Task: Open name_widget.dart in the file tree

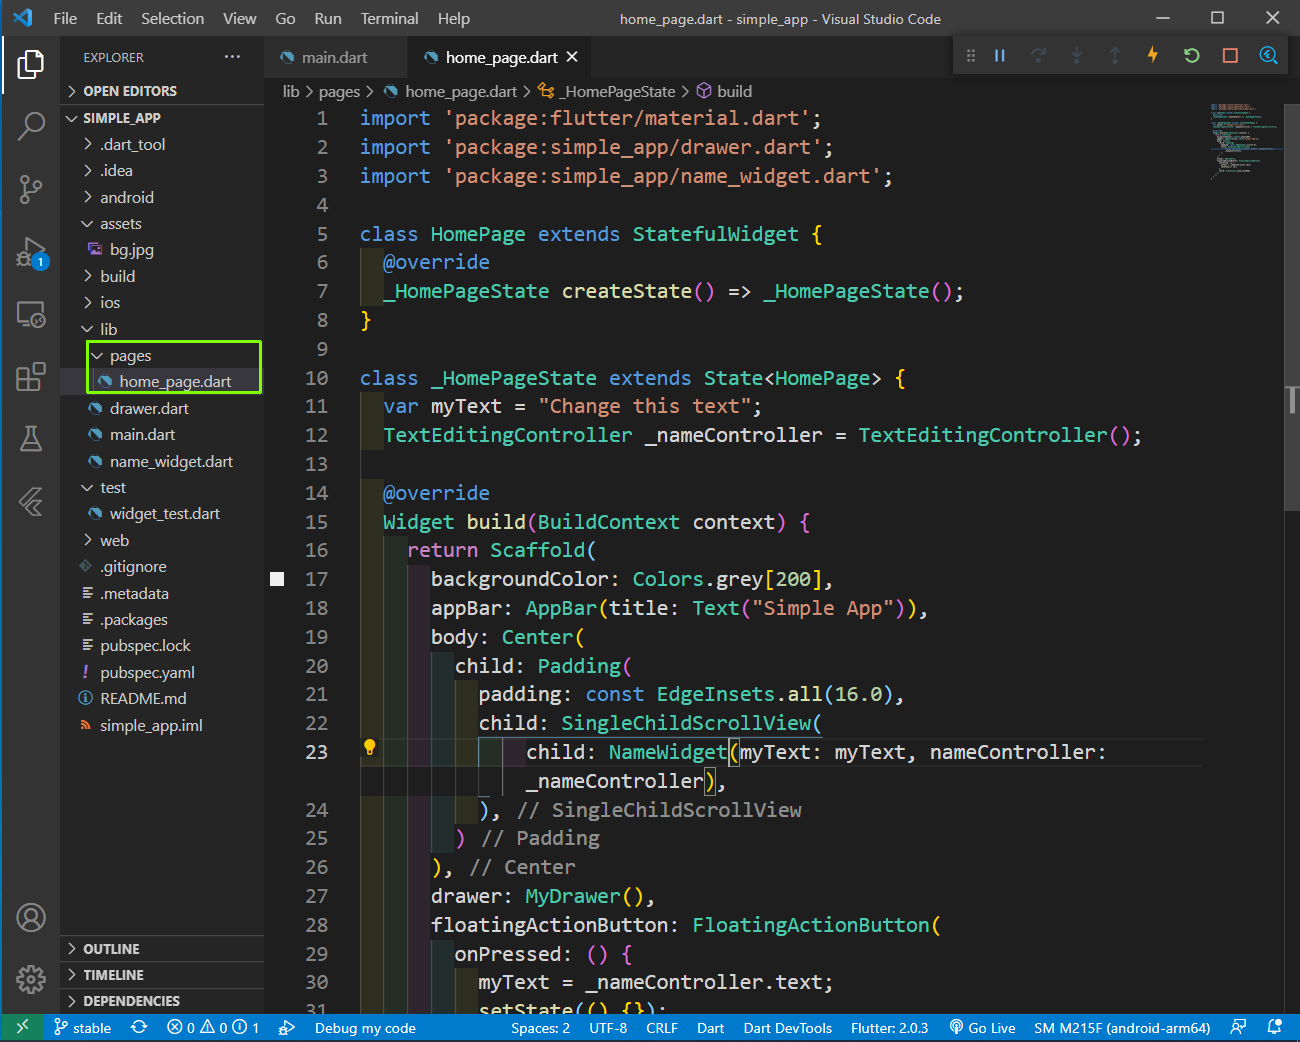Action: (x=162, y=461)
